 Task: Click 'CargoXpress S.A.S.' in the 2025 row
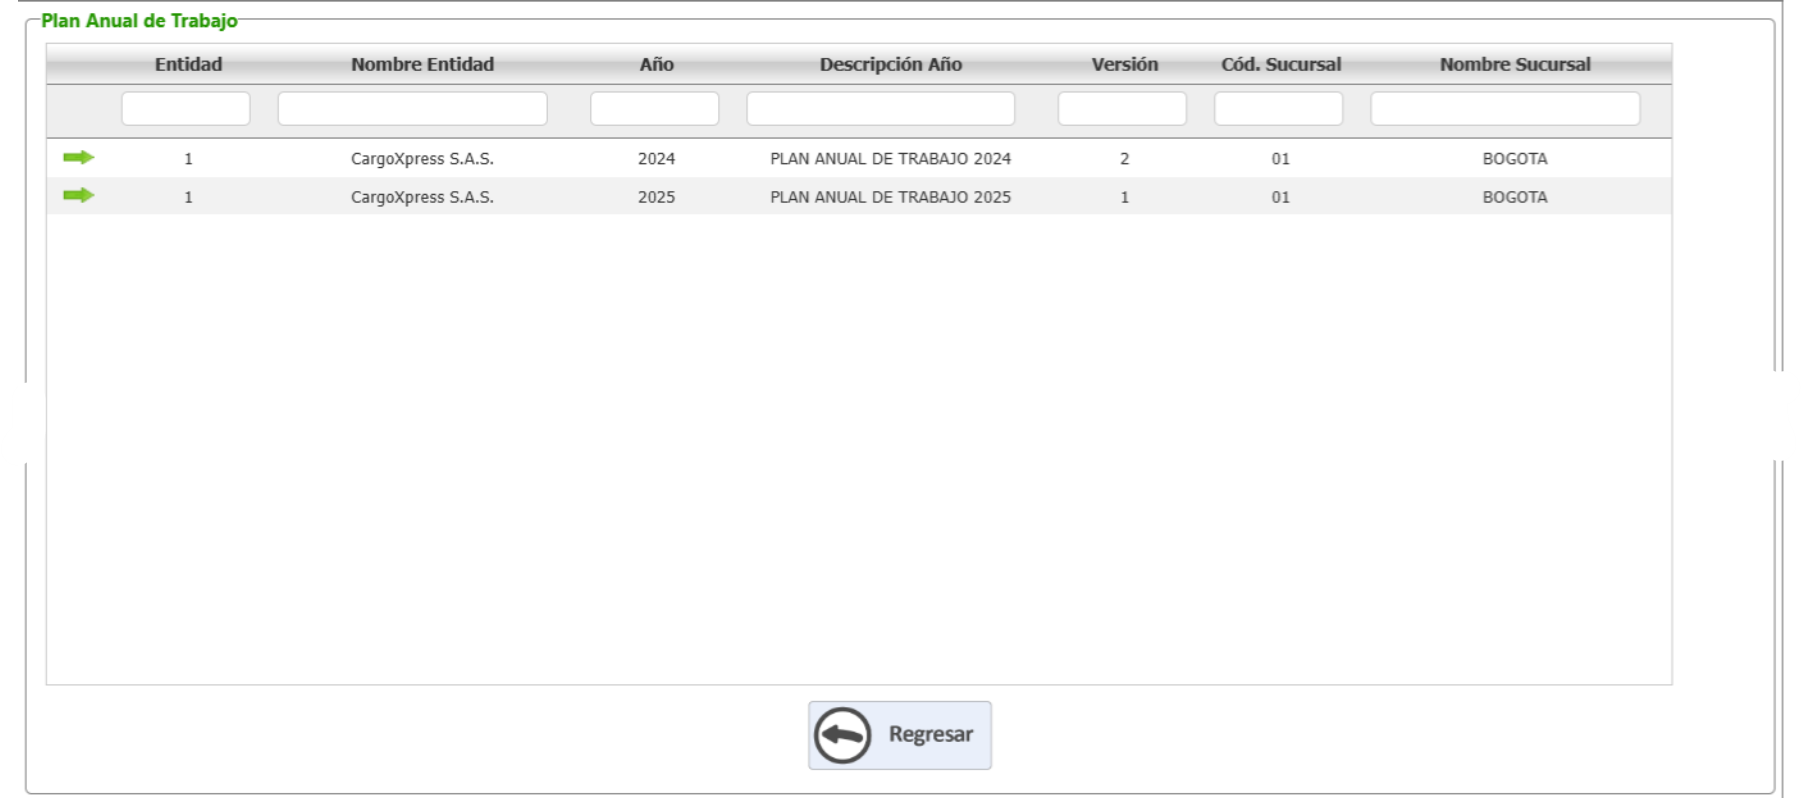(422, 197)
